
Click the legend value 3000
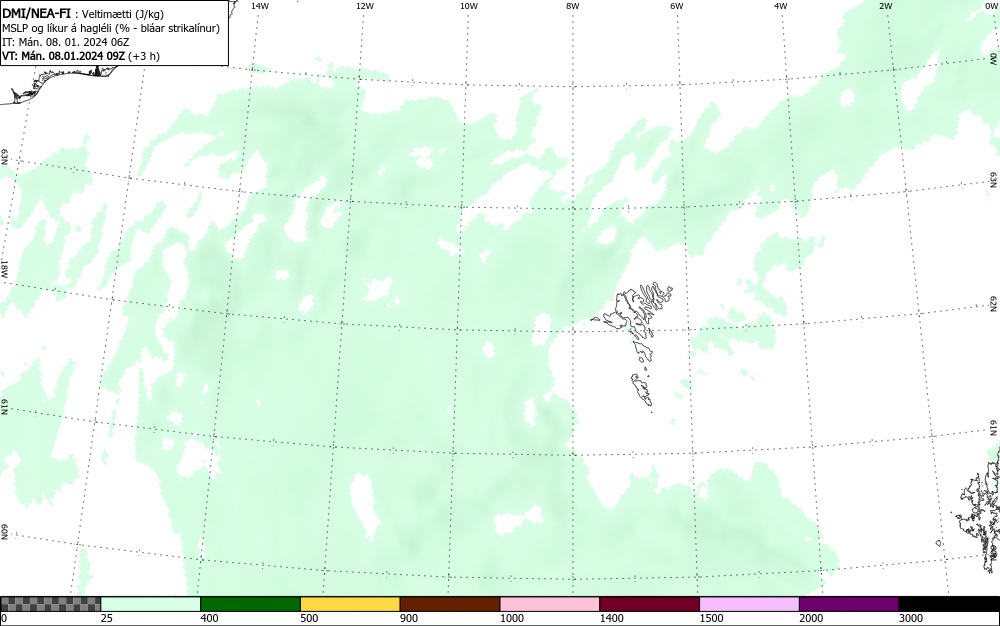coord(911,618)
